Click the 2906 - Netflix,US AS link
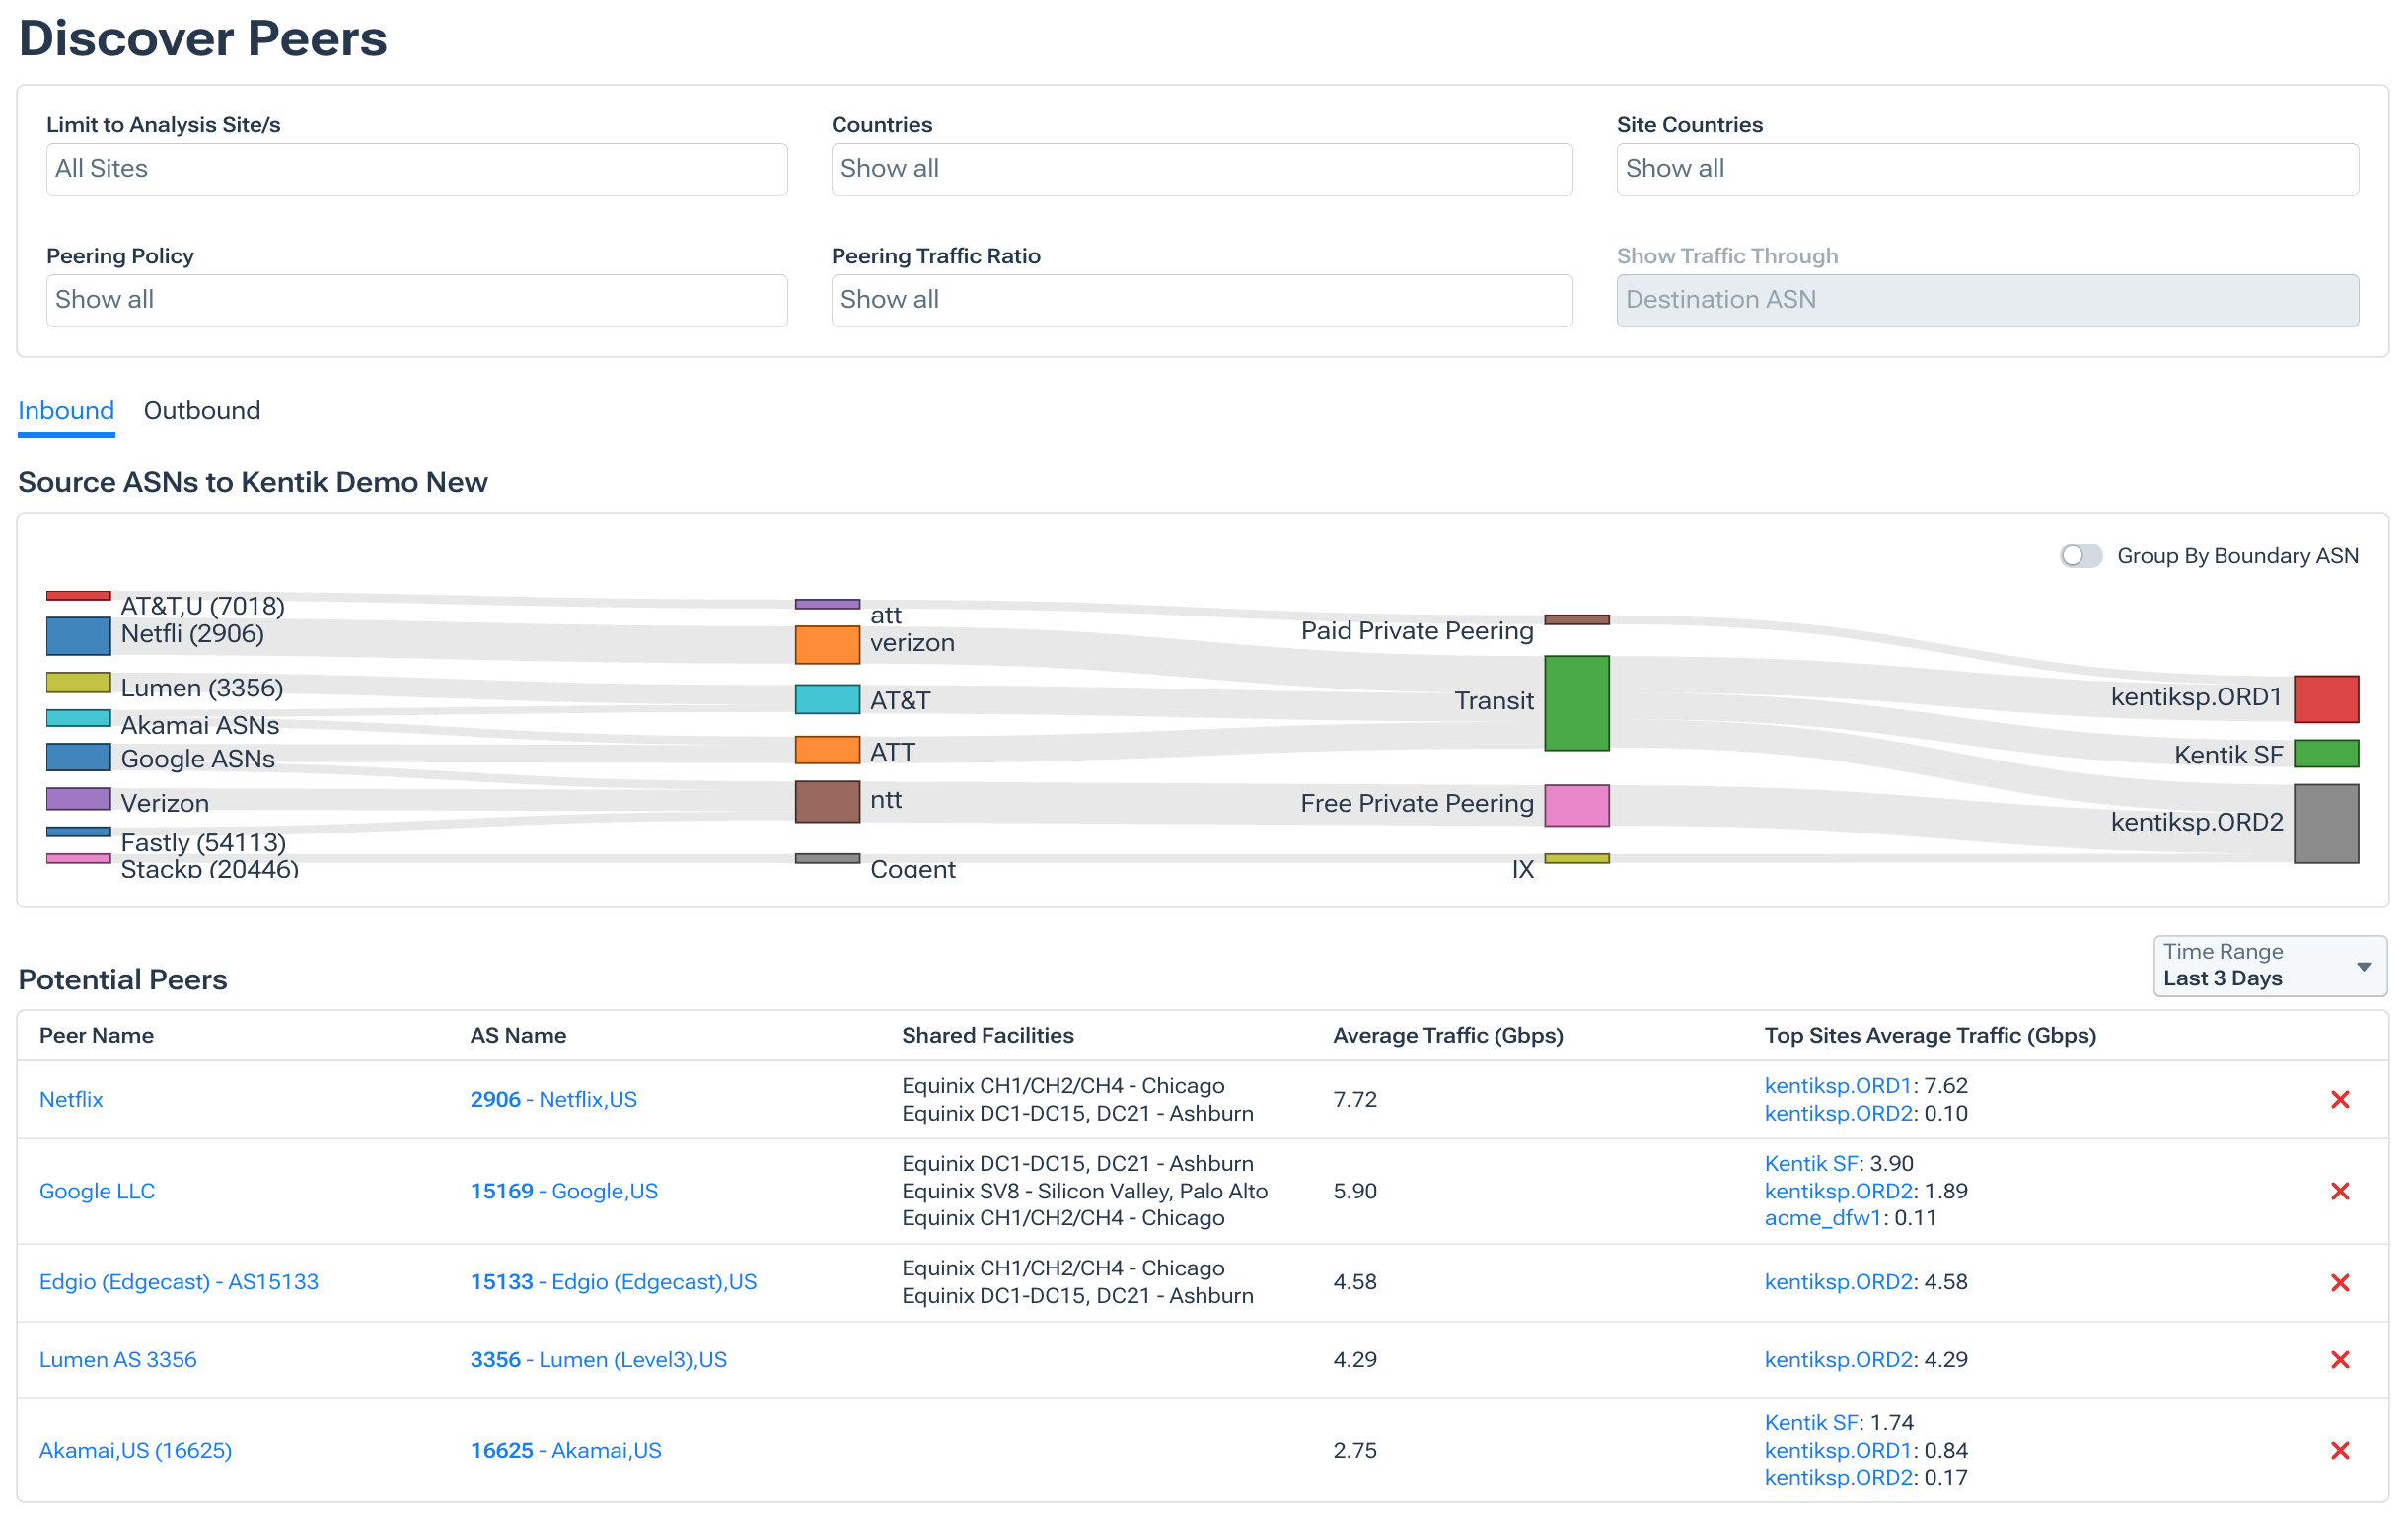Viewport: 2408px width, 1522px height. (553, 1099)
